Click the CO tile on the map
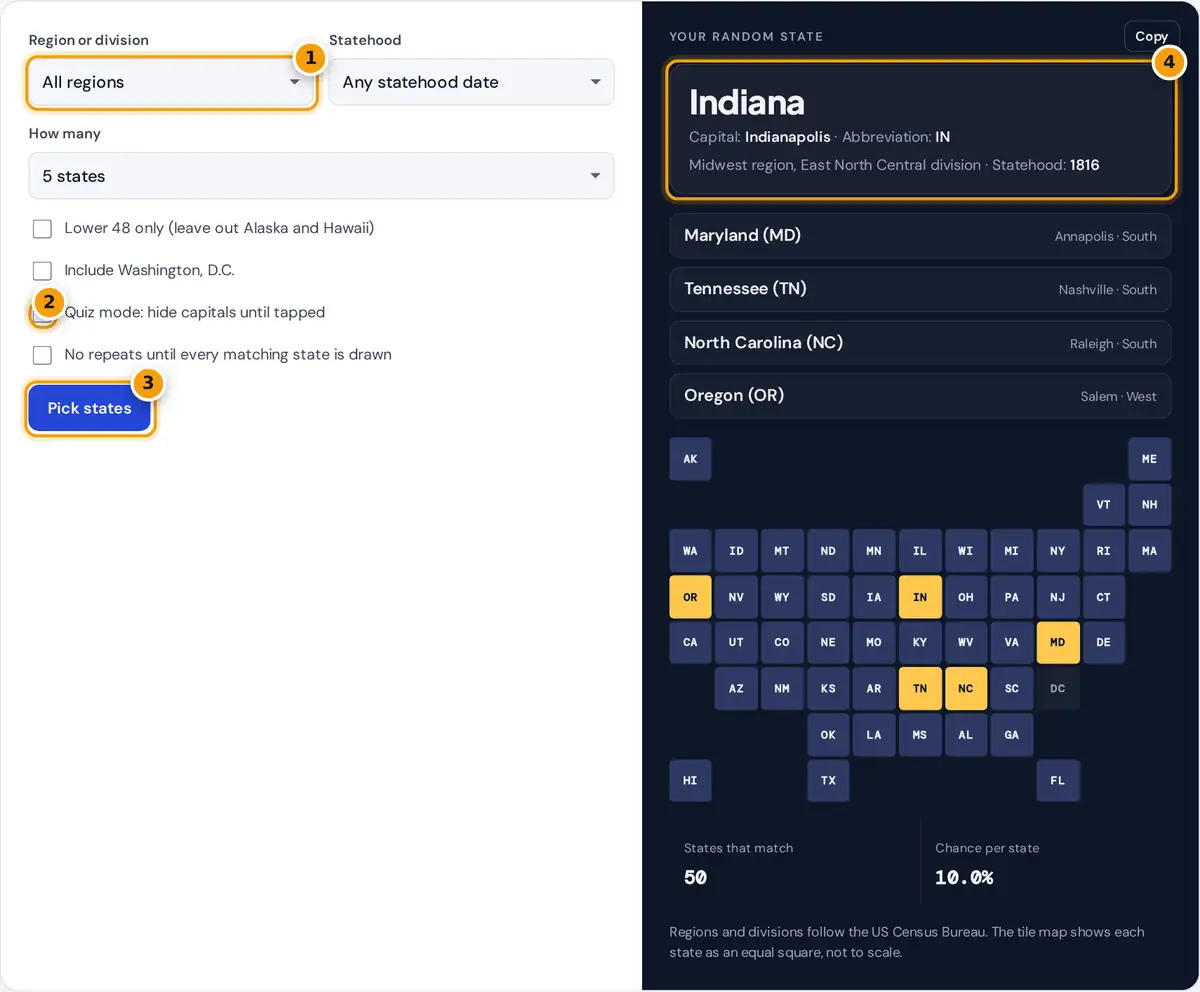 [x=782, y=642]
